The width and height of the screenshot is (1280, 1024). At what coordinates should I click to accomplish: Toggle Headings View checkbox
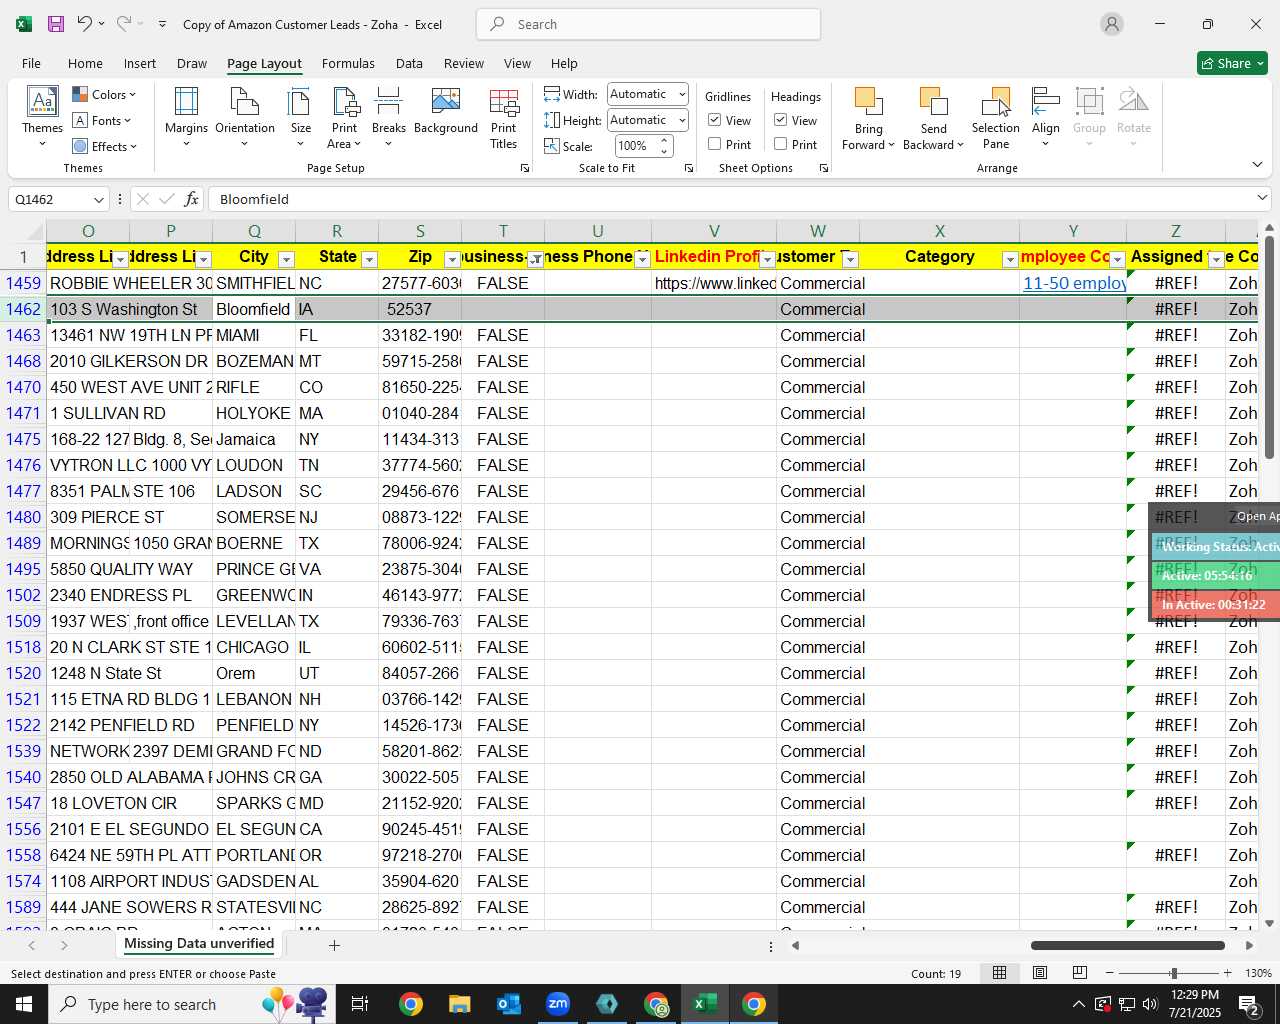tap(781, 120)
